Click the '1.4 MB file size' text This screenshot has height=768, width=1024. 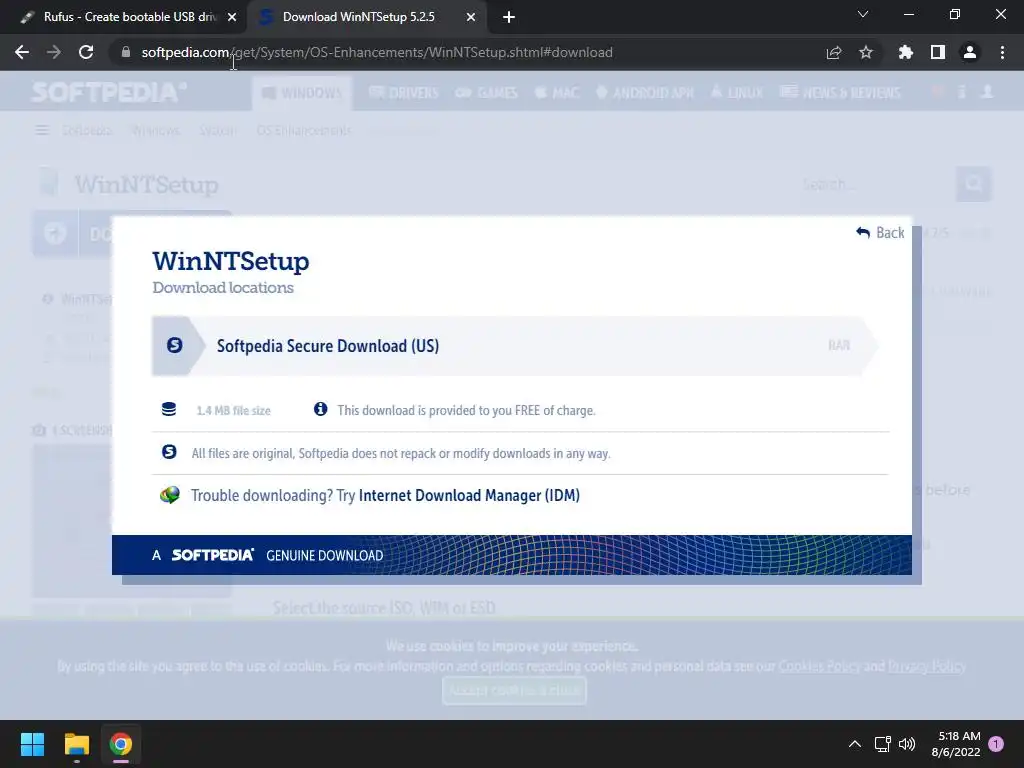[233, 411]
